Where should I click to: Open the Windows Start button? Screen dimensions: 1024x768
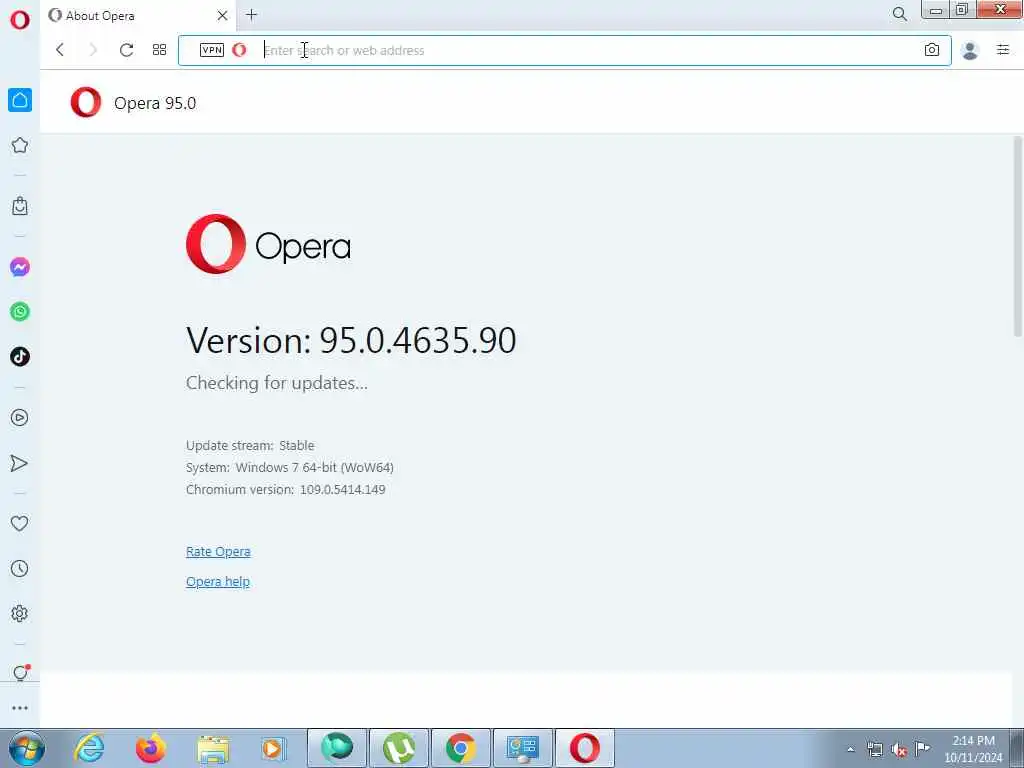point(26,748)
